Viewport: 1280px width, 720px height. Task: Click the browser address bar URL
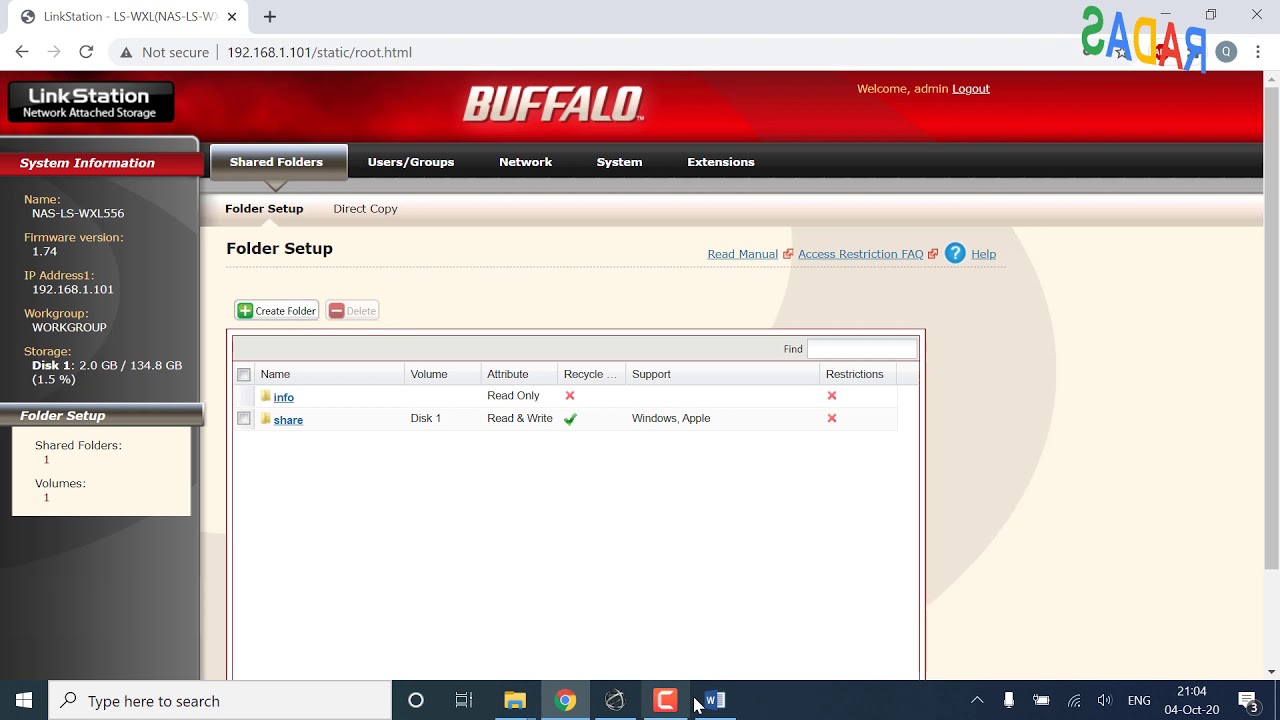pos(320,52)
